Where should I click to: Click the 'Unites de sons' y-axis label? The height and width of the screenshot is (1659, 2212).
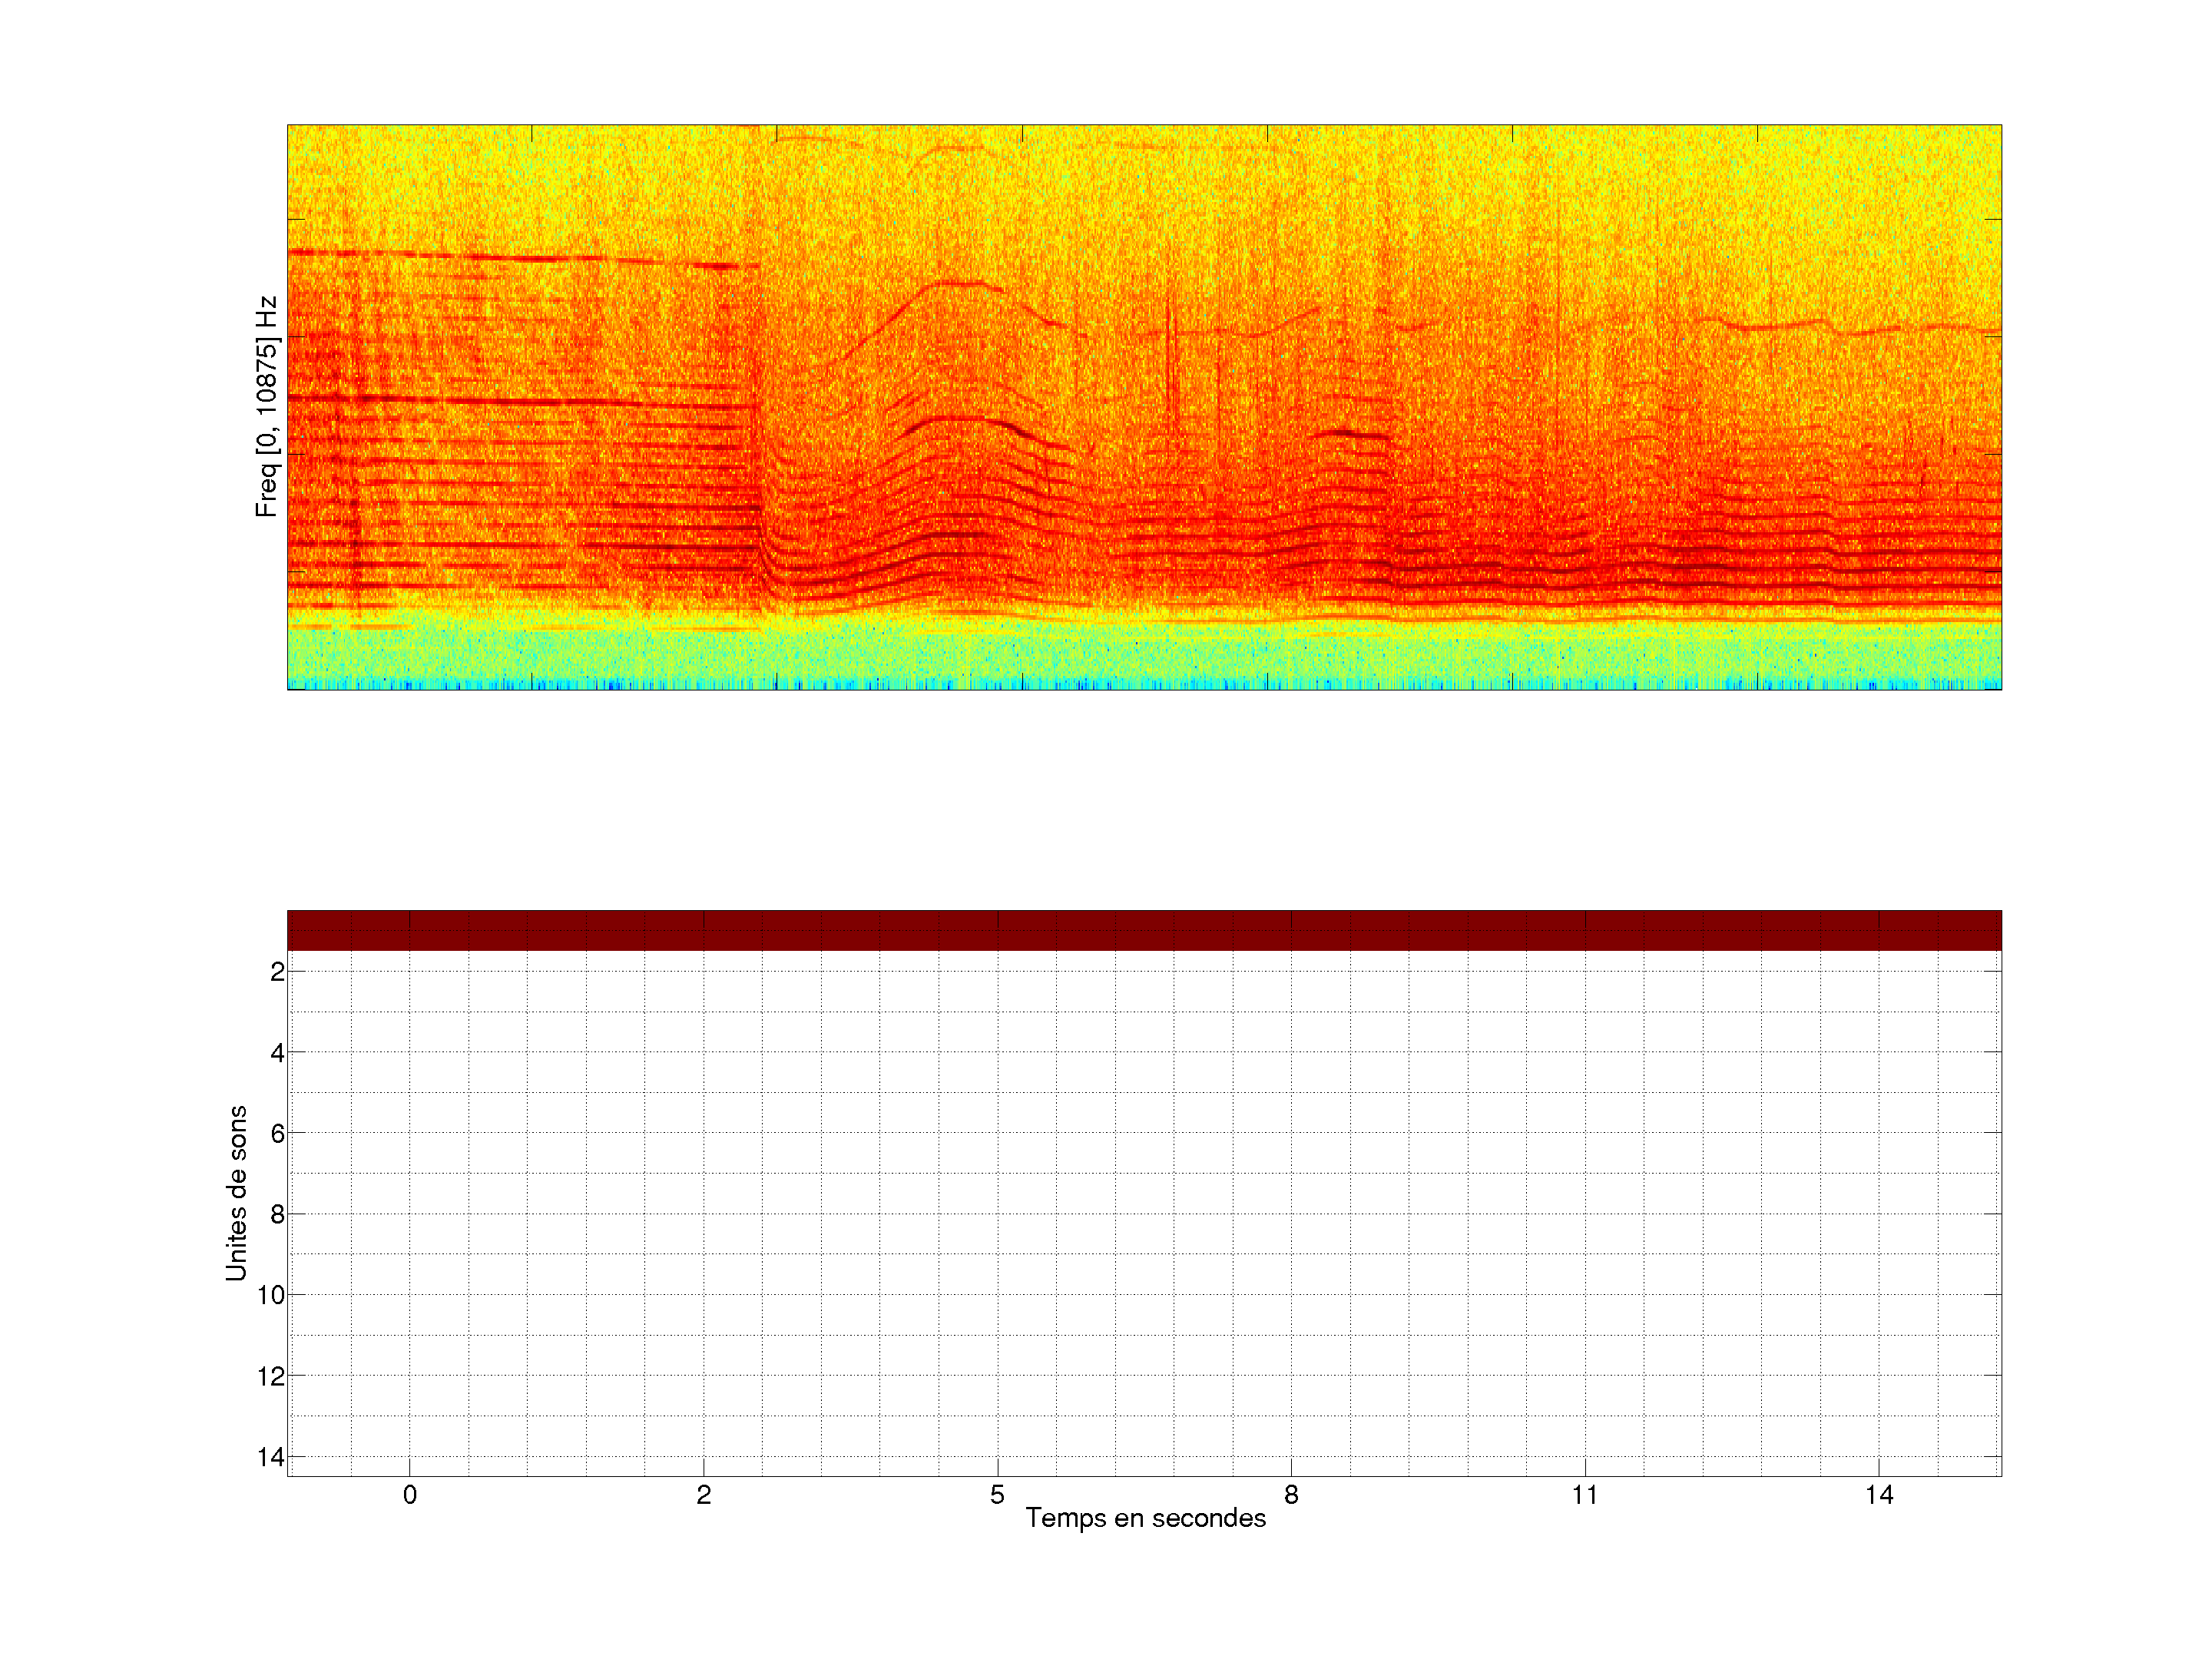(x=237, y=1193)
